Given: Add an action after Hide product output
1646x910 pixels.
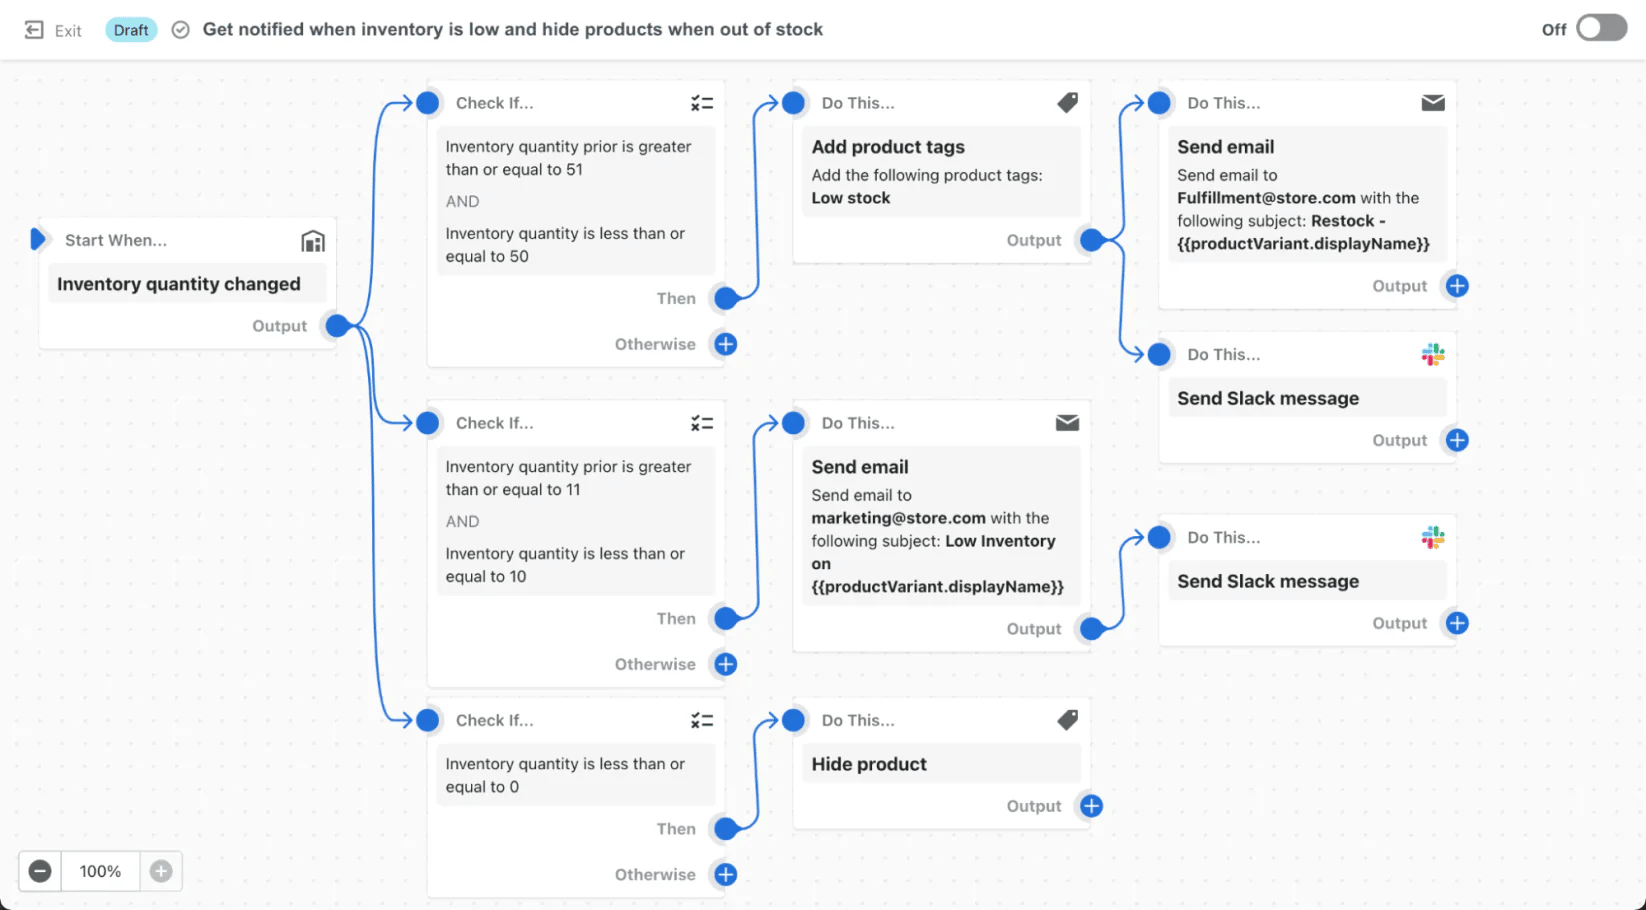Looking at the screenshot, I should pos(1091,805).
